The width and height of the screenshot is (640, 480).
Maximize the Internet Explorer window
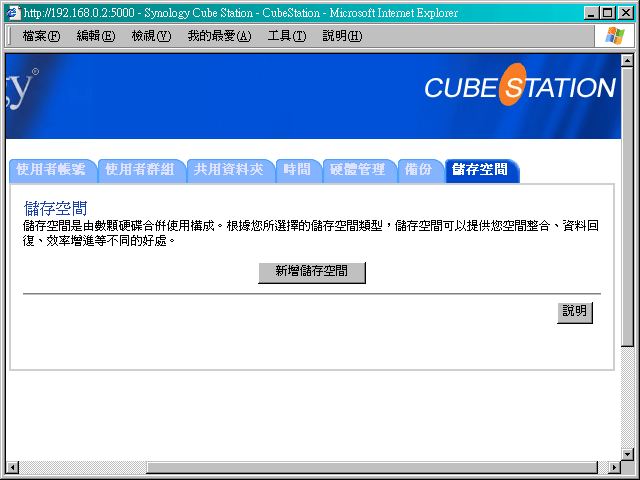click(607, 13)
